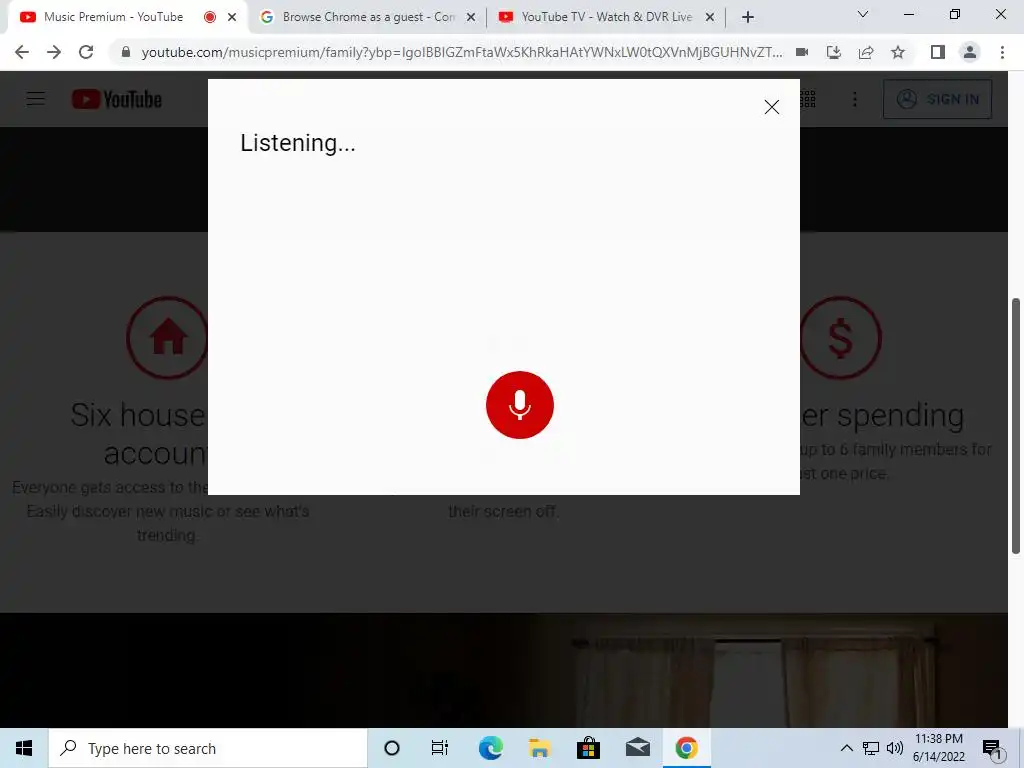Click the house icon circle
Viewport: 1024px width, 768px height.
click(167, 338)
